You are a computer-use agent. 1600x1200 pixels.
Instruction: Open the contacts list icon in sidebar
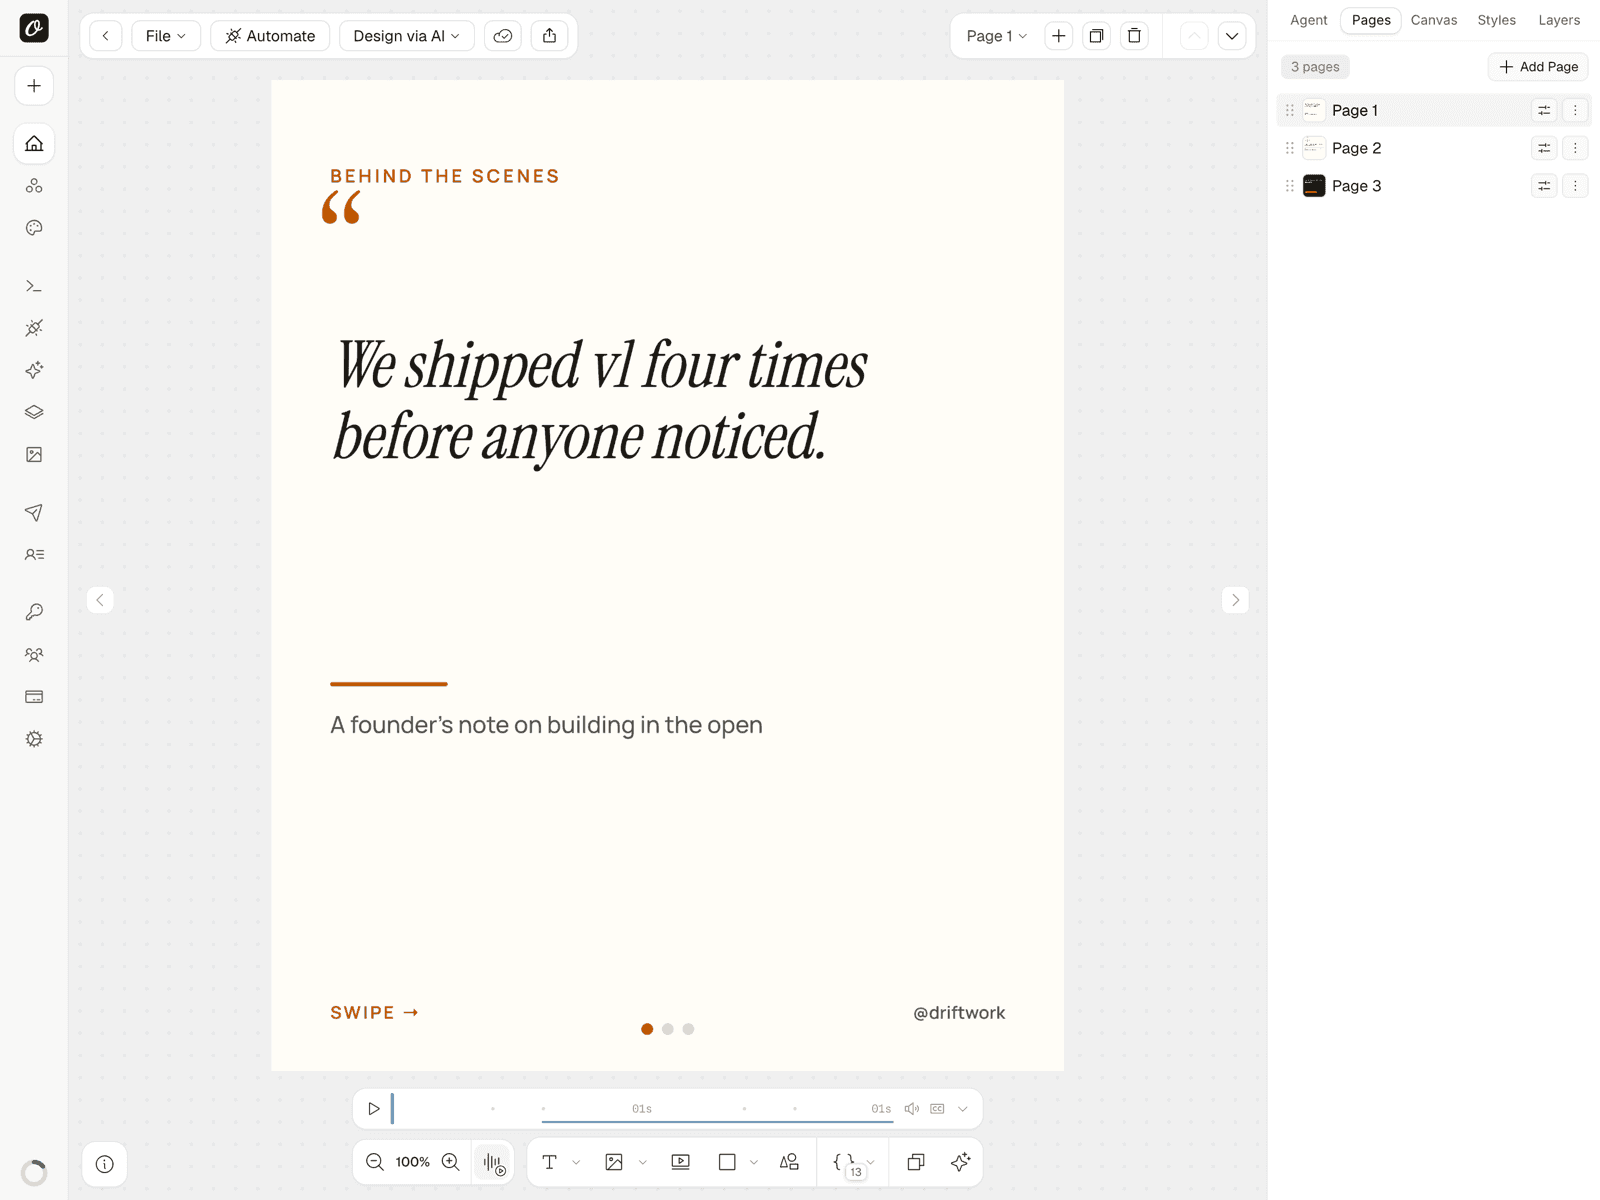[x=34, y=555]
